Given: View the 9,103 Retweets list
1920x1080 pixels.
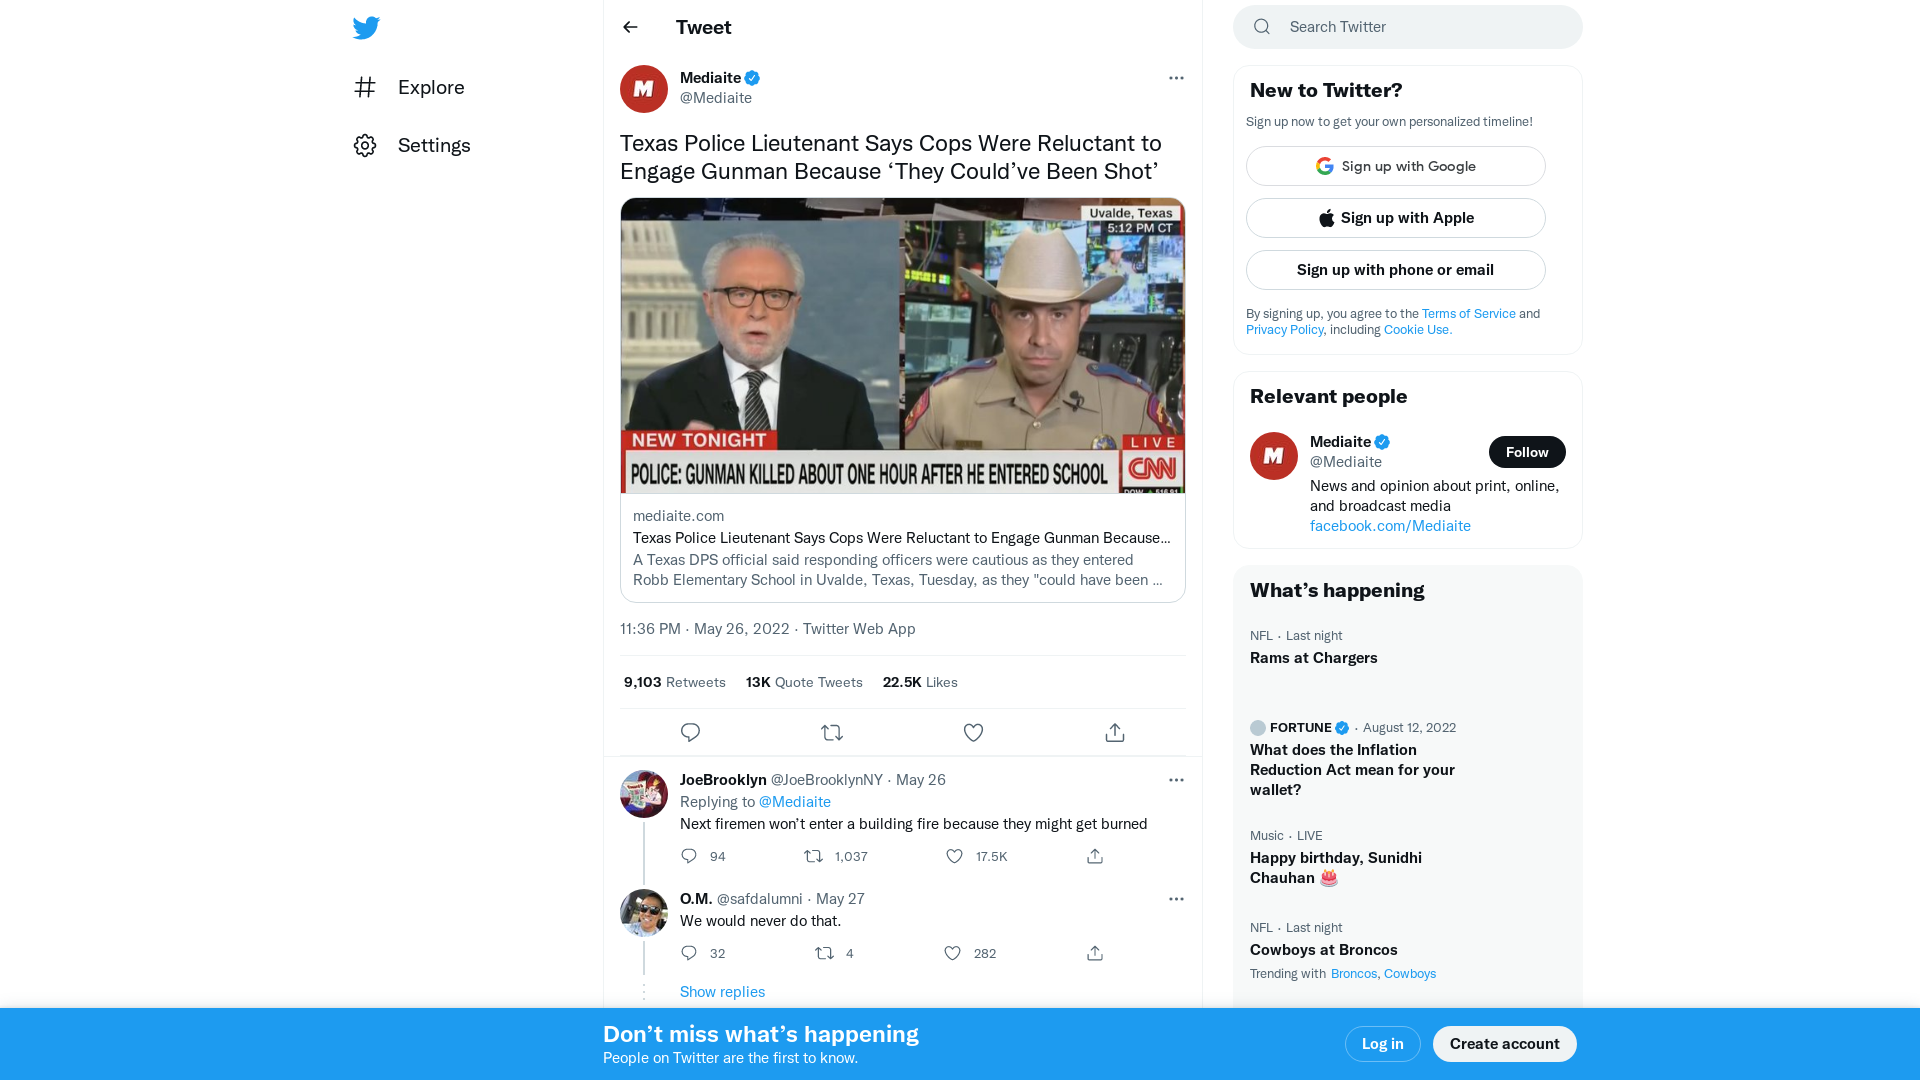Looking at the screenshot, I should coord(675,682).
